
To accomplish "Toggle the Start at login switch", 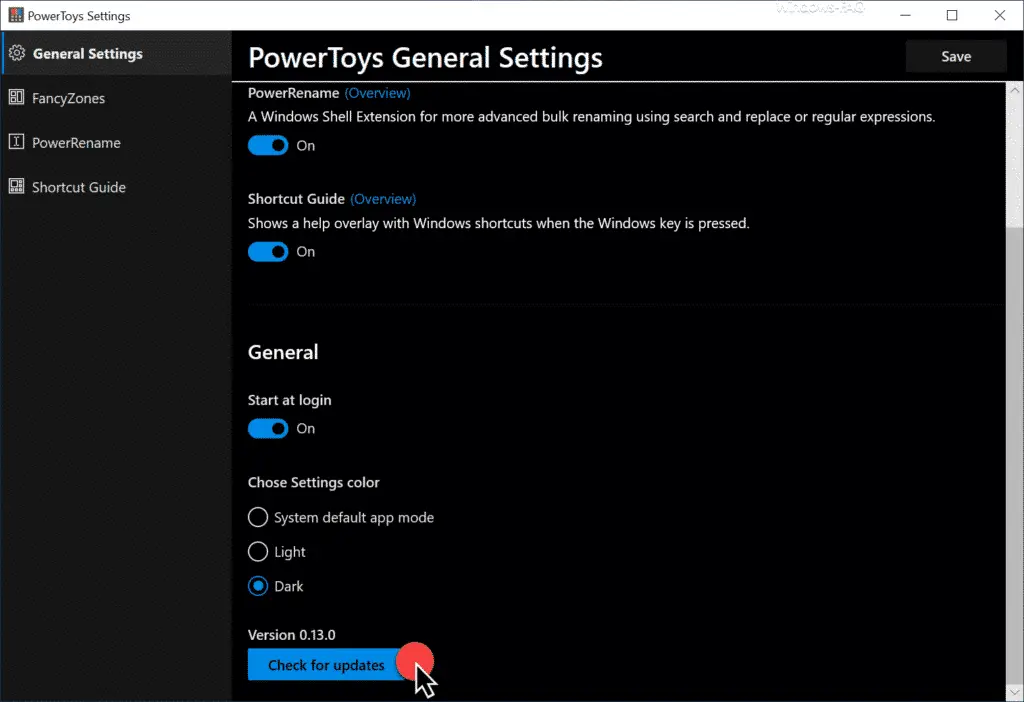I will coord(268,428).
